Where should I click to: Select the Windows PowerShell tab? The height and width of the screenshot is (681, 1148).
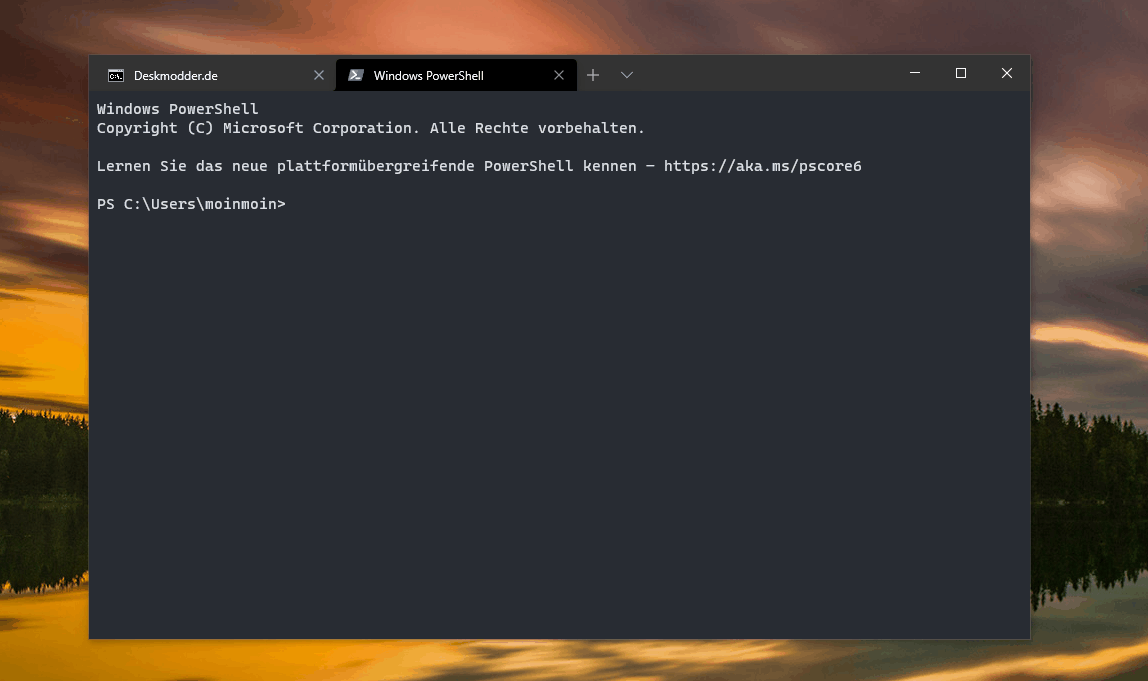456,75
